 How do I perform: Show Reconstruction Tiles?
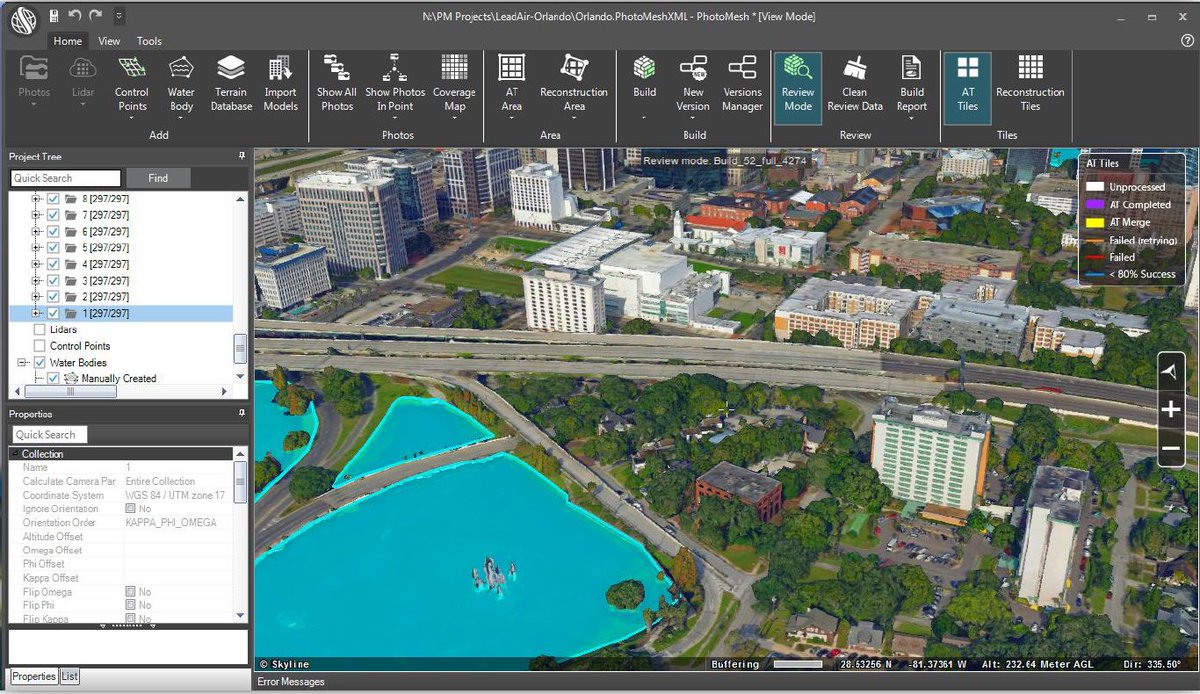(x=1030, y=82)
